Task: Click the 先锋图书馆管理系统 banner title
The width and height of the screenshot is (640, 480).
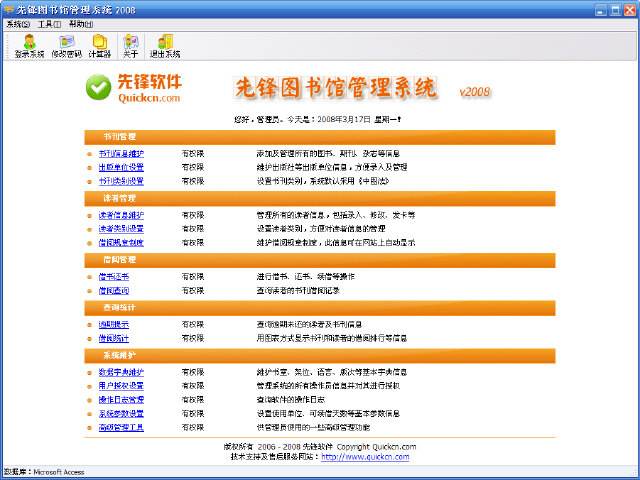Action: tap(336, 87)
